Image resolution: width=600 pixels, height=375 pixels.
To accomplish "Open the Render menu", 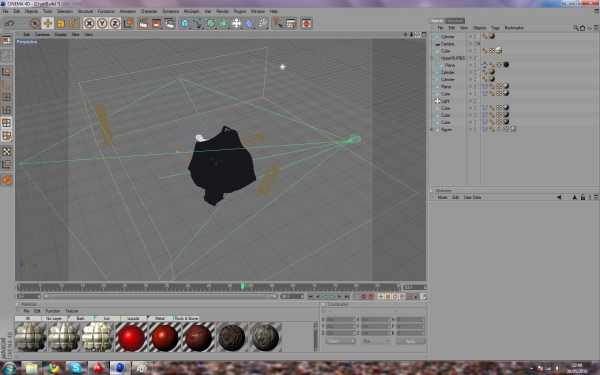I will pyautogui.click(x=222, y=11).
